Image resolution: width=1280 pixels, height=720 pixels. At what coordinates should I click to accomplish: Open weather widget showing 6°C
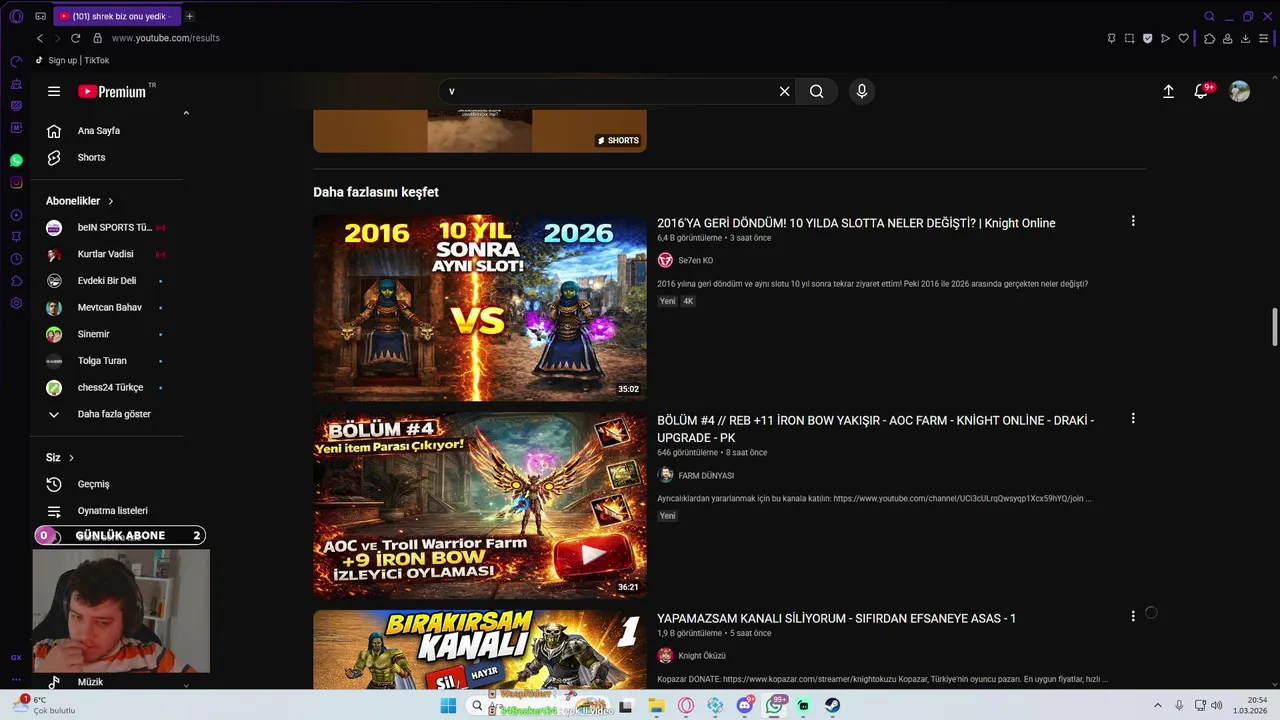45,705
